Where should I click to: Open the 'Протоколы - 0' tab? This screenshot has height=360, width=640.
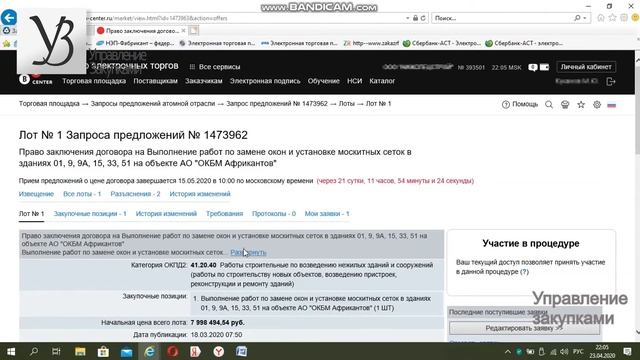pyautogui.click(x=274, y=213)
